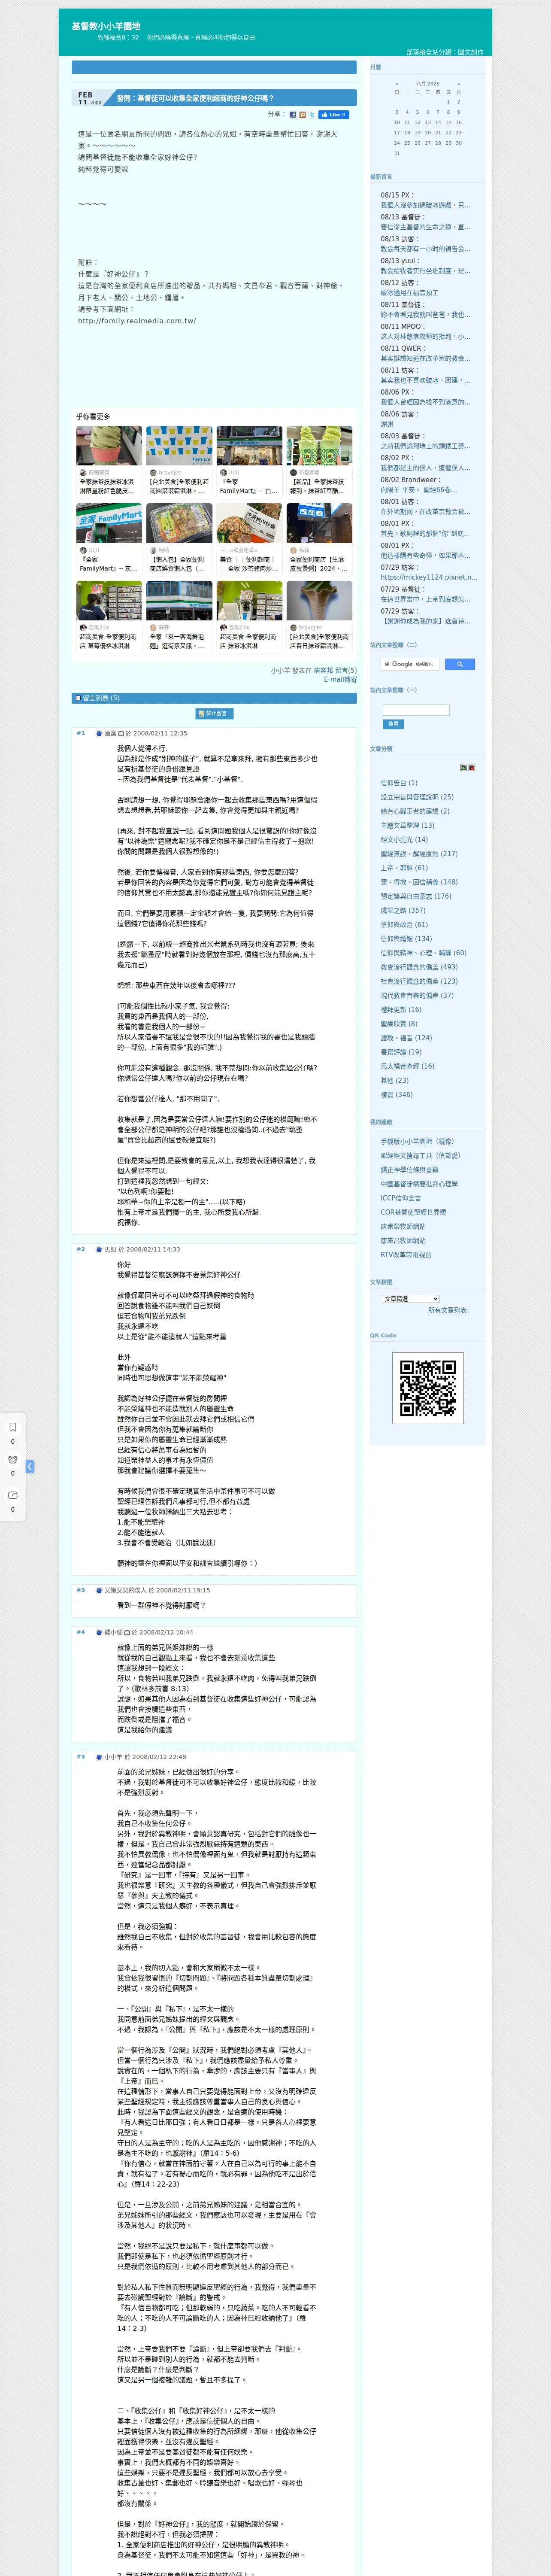Click the floating clap icon
This screenshot has width=551, height=2576.
[13, 1460]
